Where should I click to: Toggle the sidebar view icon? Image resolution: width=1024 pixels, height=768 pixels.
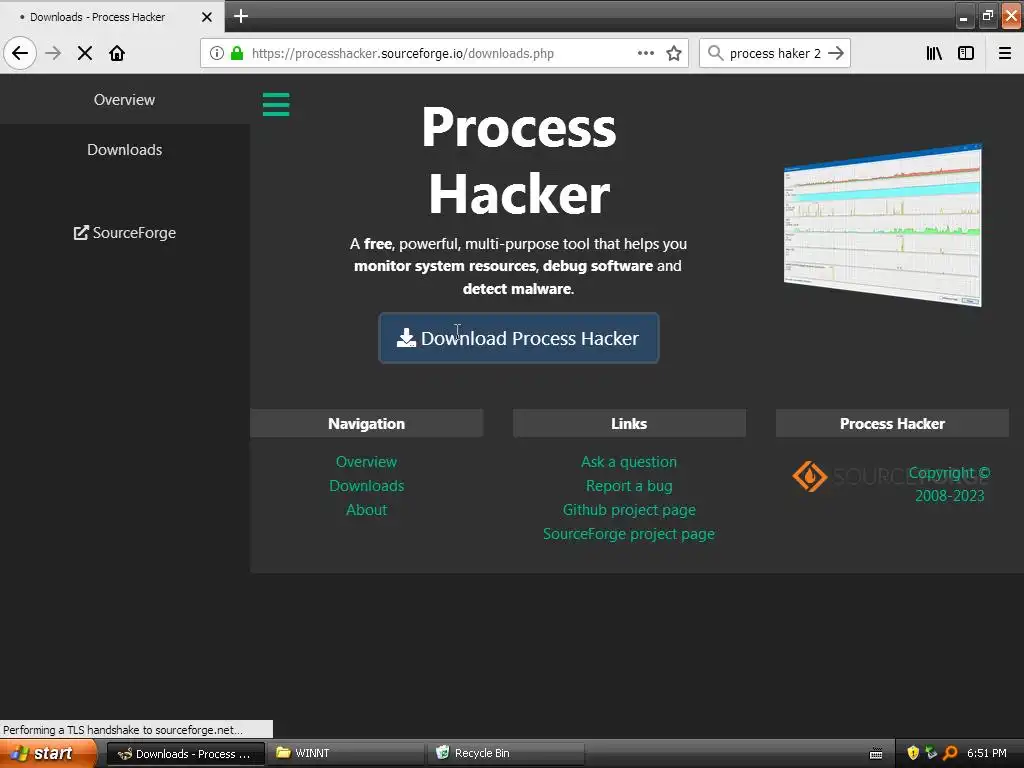coord(966,53)
